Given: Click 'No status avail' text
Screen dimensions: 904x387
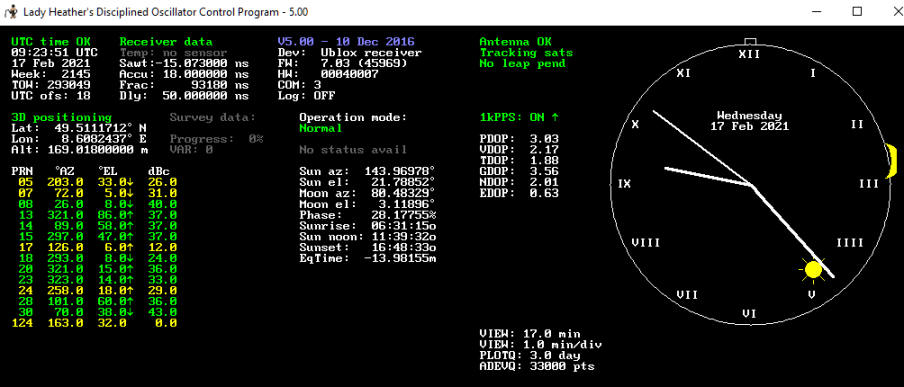Looking at the screenshot, I should (353, 149).
